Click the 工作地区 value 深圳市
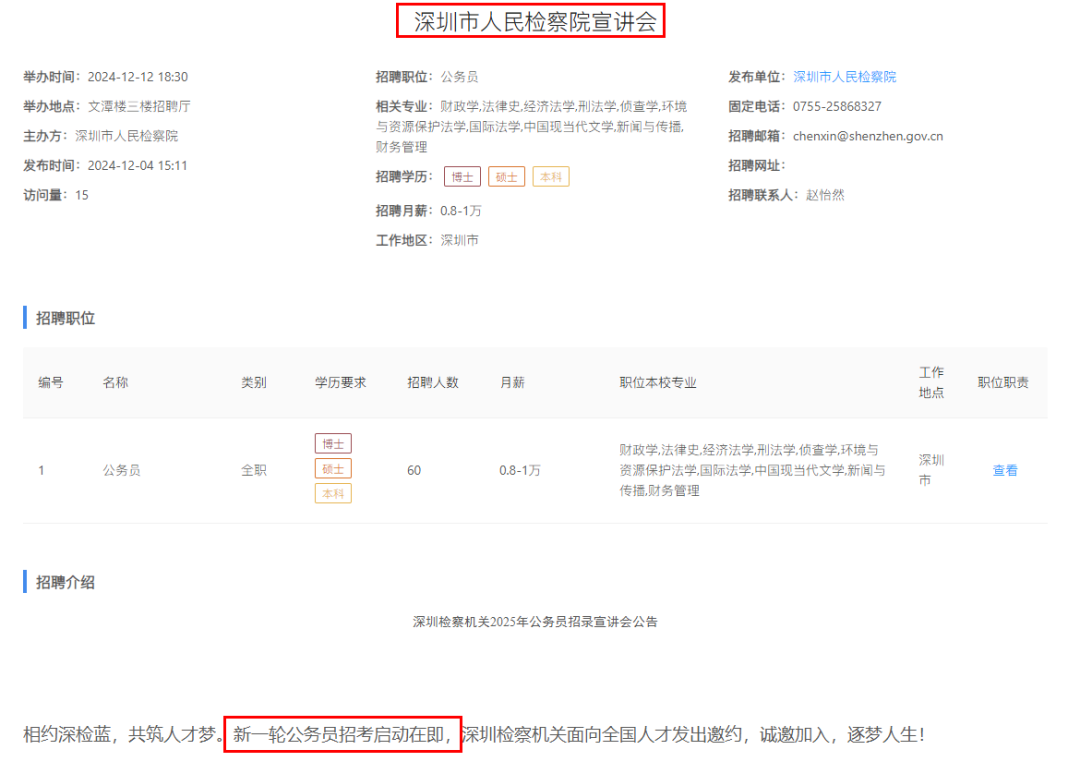 click(x=459, y=240)
